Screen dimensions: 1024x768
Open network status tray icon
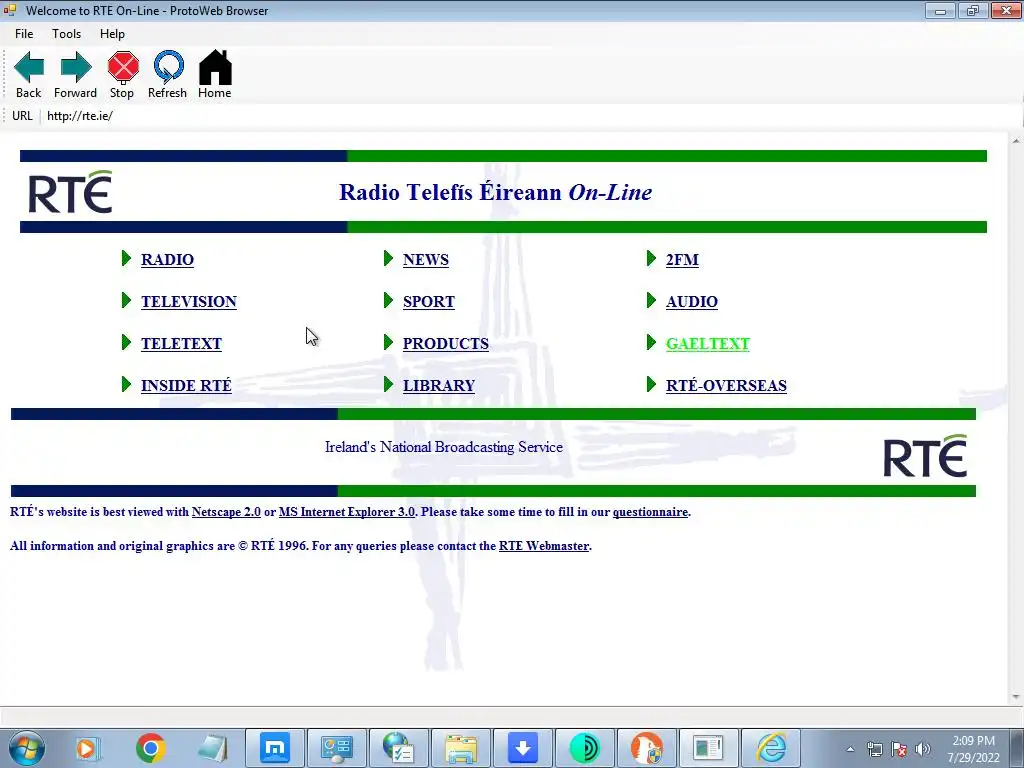(x=874, y=749)
